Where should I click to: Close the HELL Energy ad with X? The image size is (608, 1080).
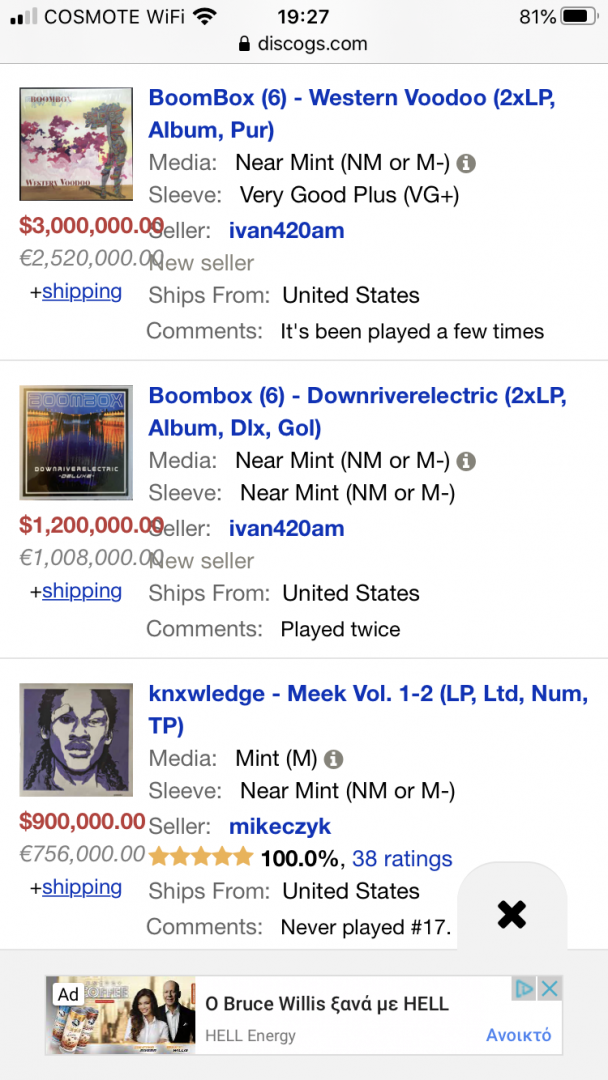point(549,989)
